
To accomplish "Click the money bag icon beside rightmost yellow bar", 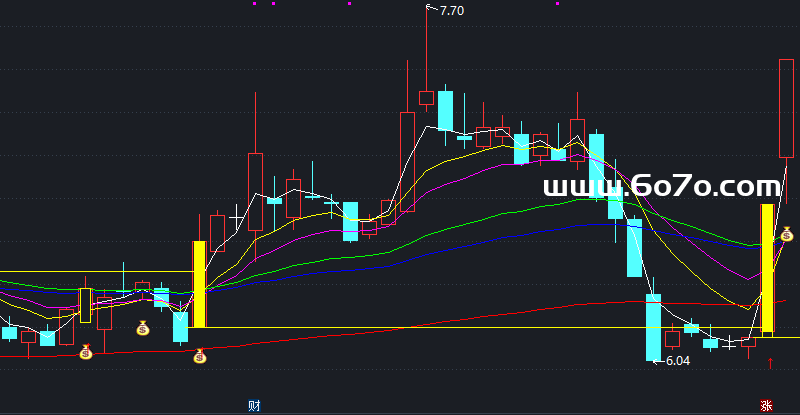I will [787, 235].
